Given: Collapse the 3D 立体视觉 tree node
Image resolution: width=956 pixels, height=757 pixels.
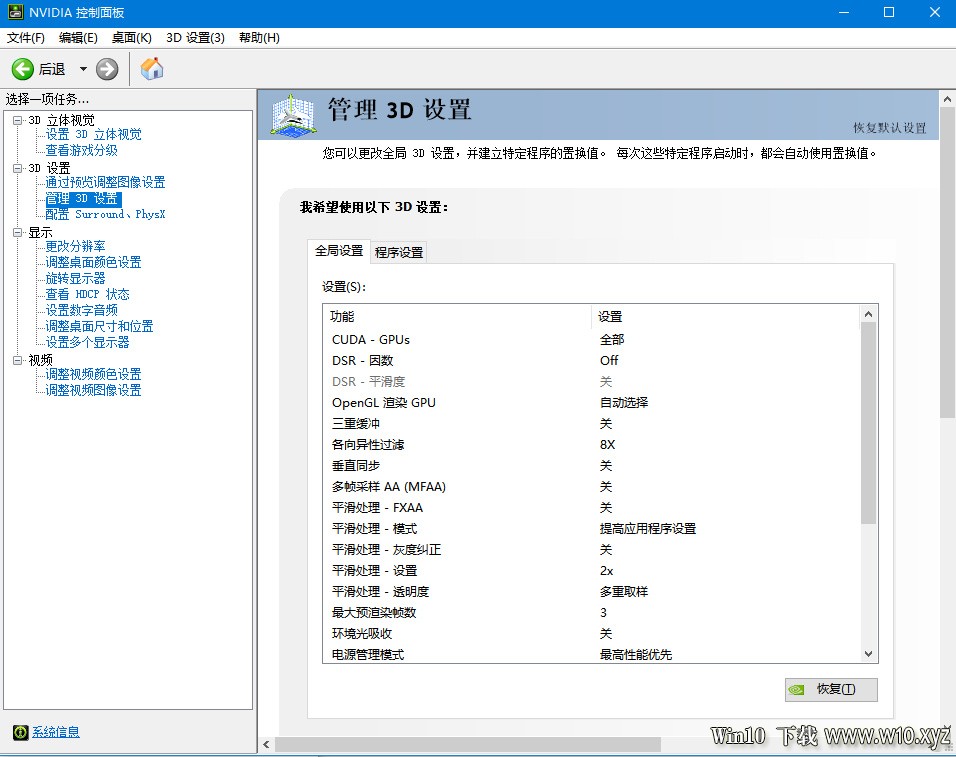Looking at the screenshot, I should (18, 120).
